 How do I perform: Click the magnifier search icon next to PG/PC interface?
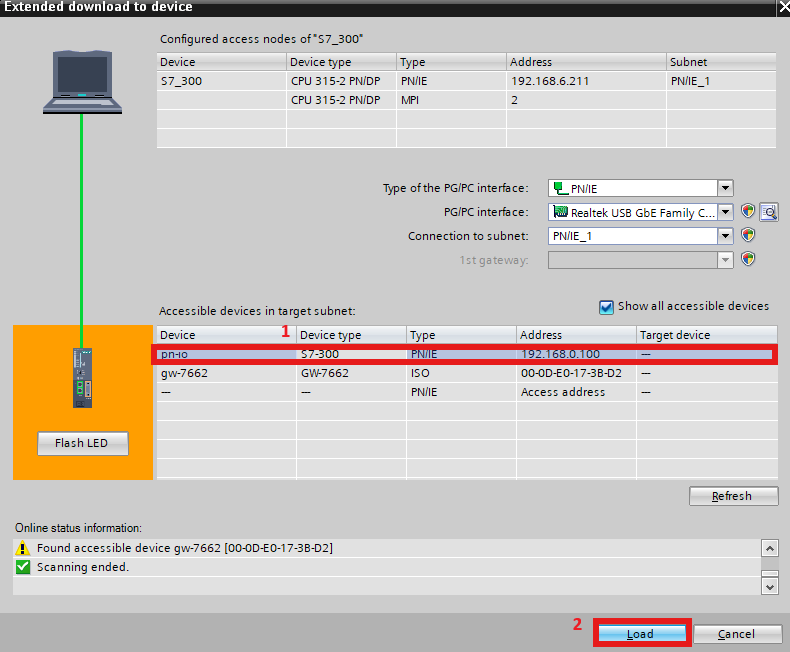click(x=768, y=212)
